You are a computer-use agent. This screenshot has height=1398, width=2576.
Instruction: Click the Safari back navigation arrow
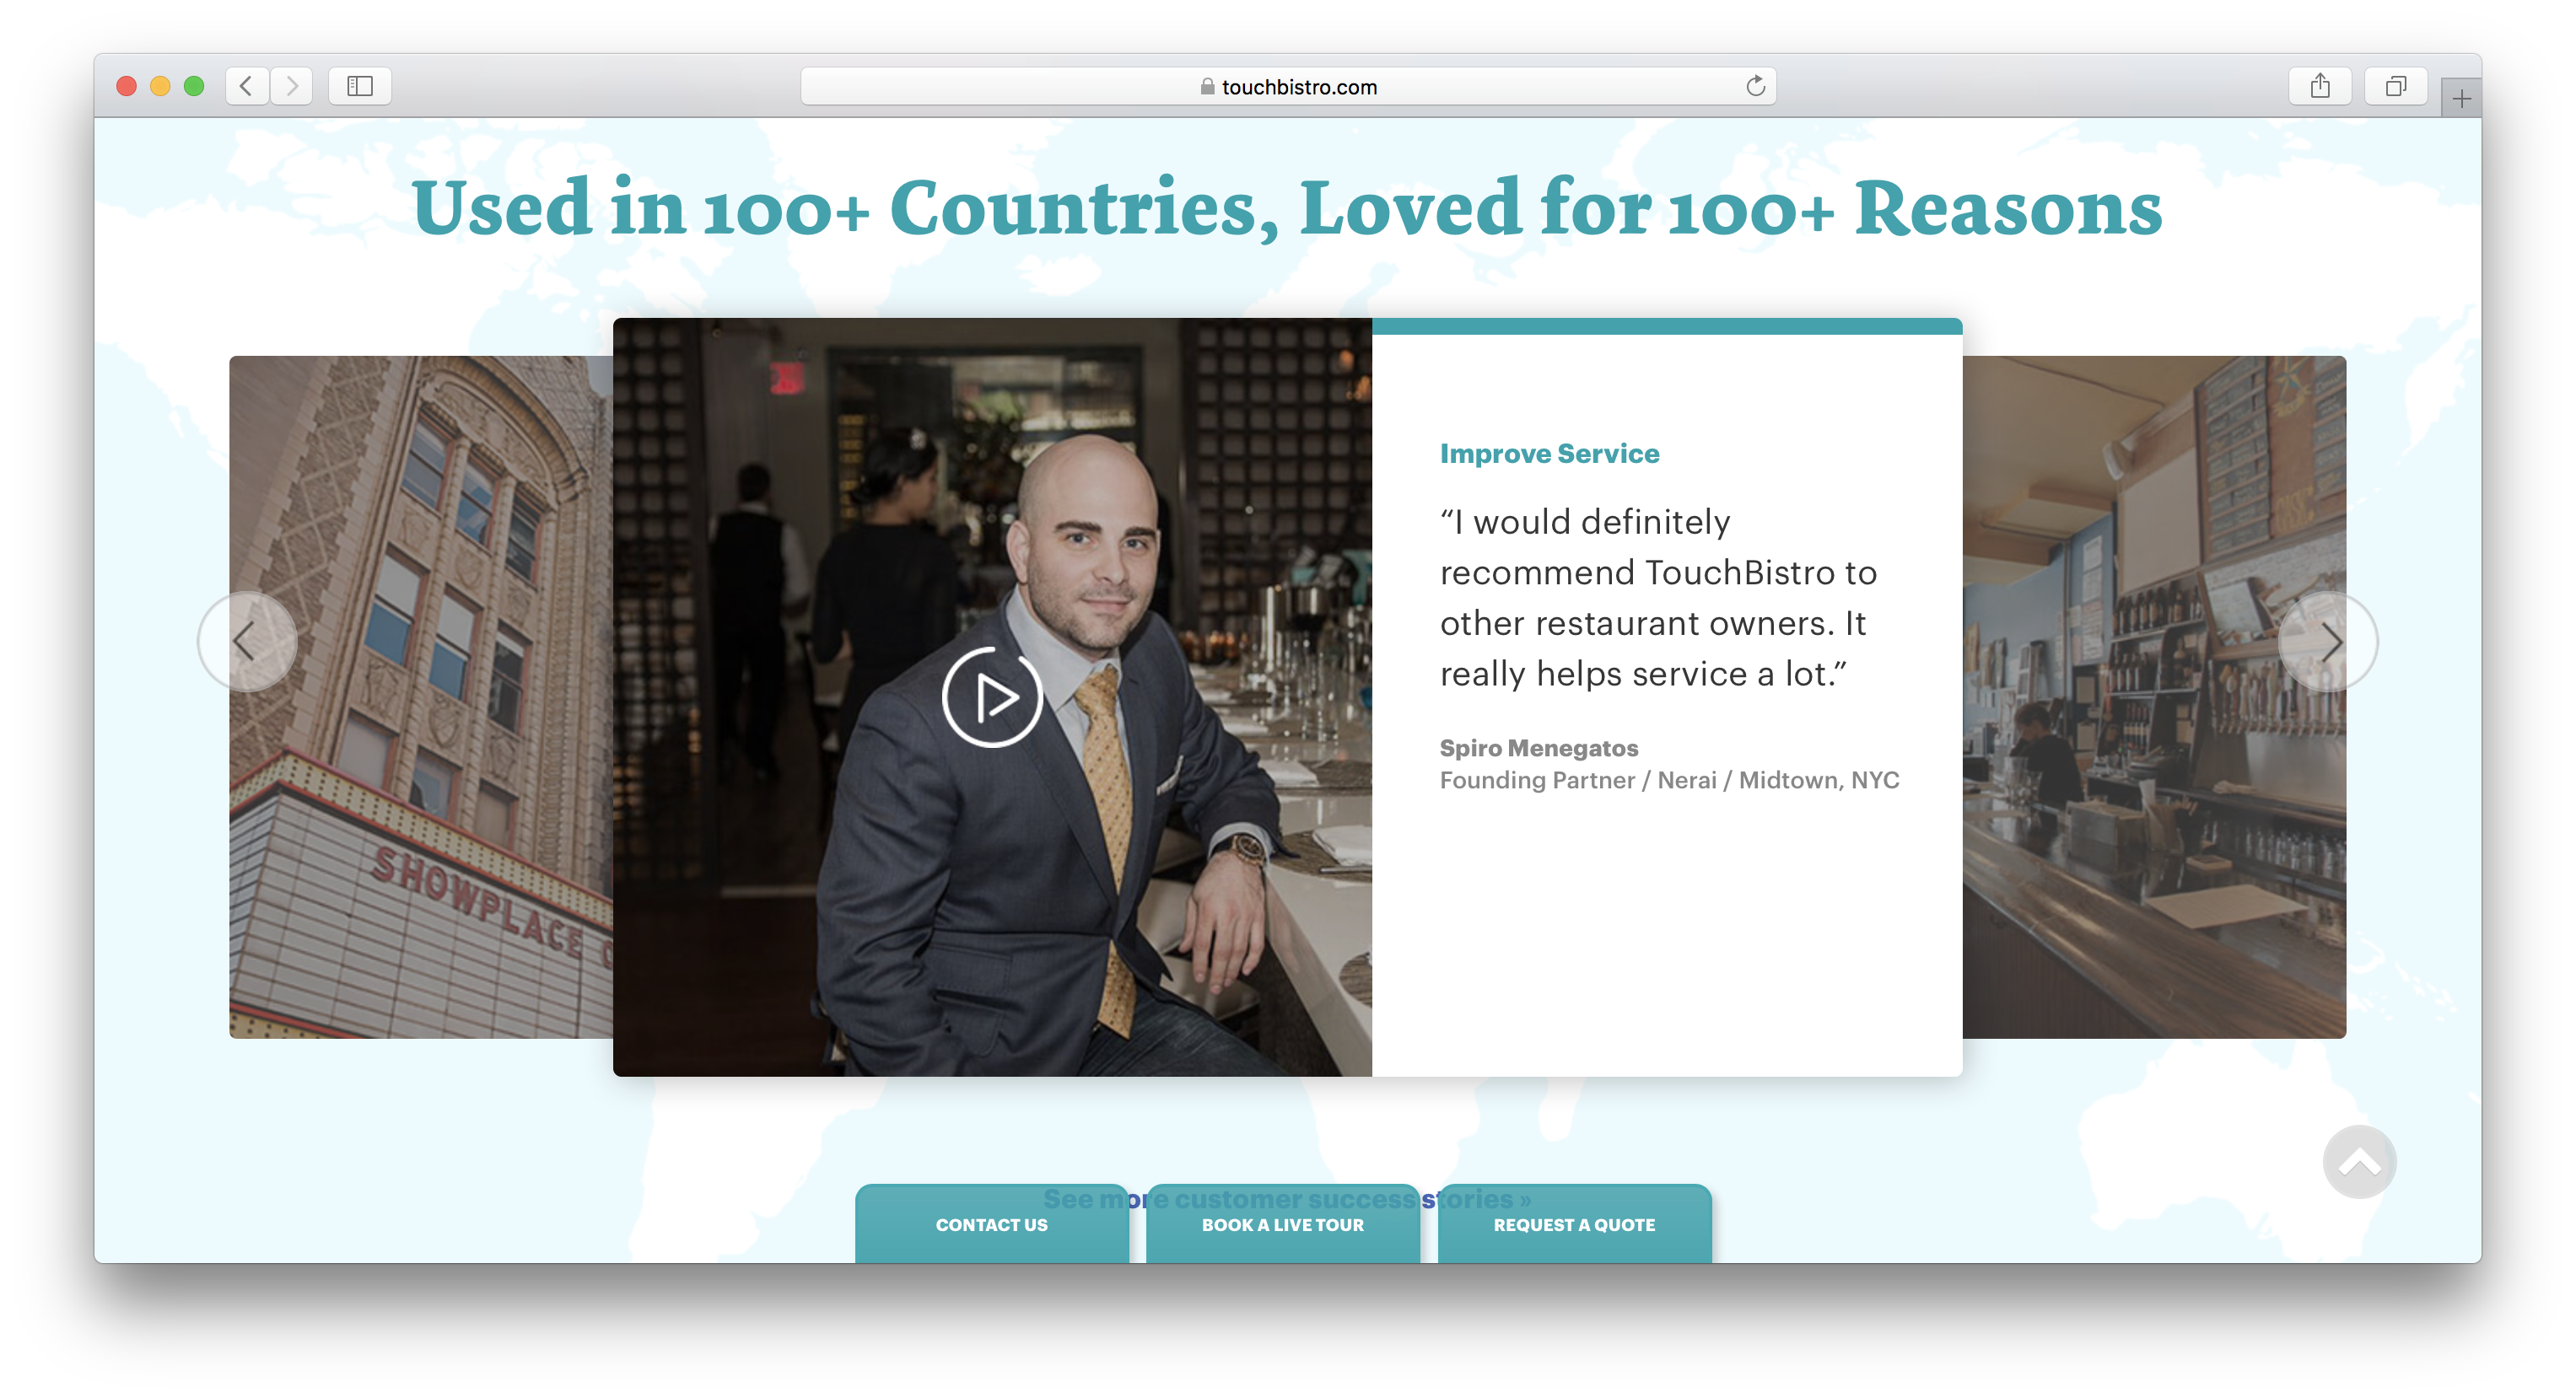(246, 86)
